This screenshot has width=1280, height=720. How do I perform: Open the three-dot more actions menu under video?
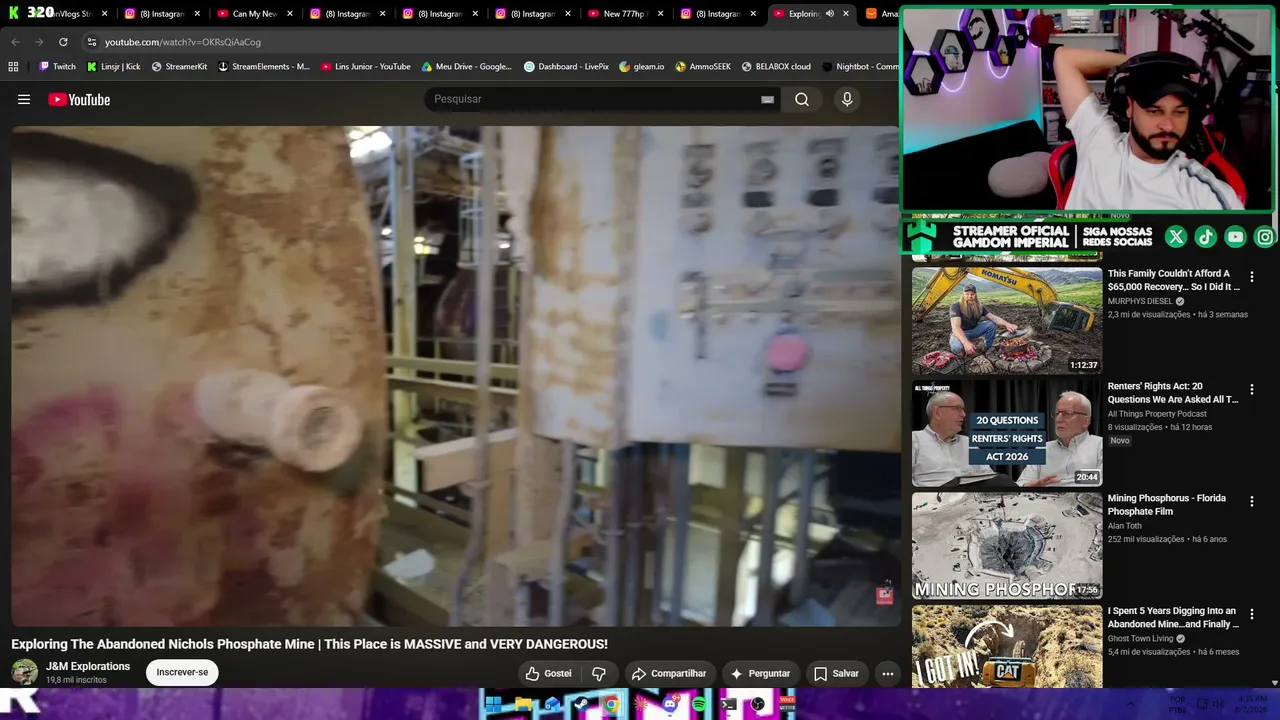click(887, 673)
